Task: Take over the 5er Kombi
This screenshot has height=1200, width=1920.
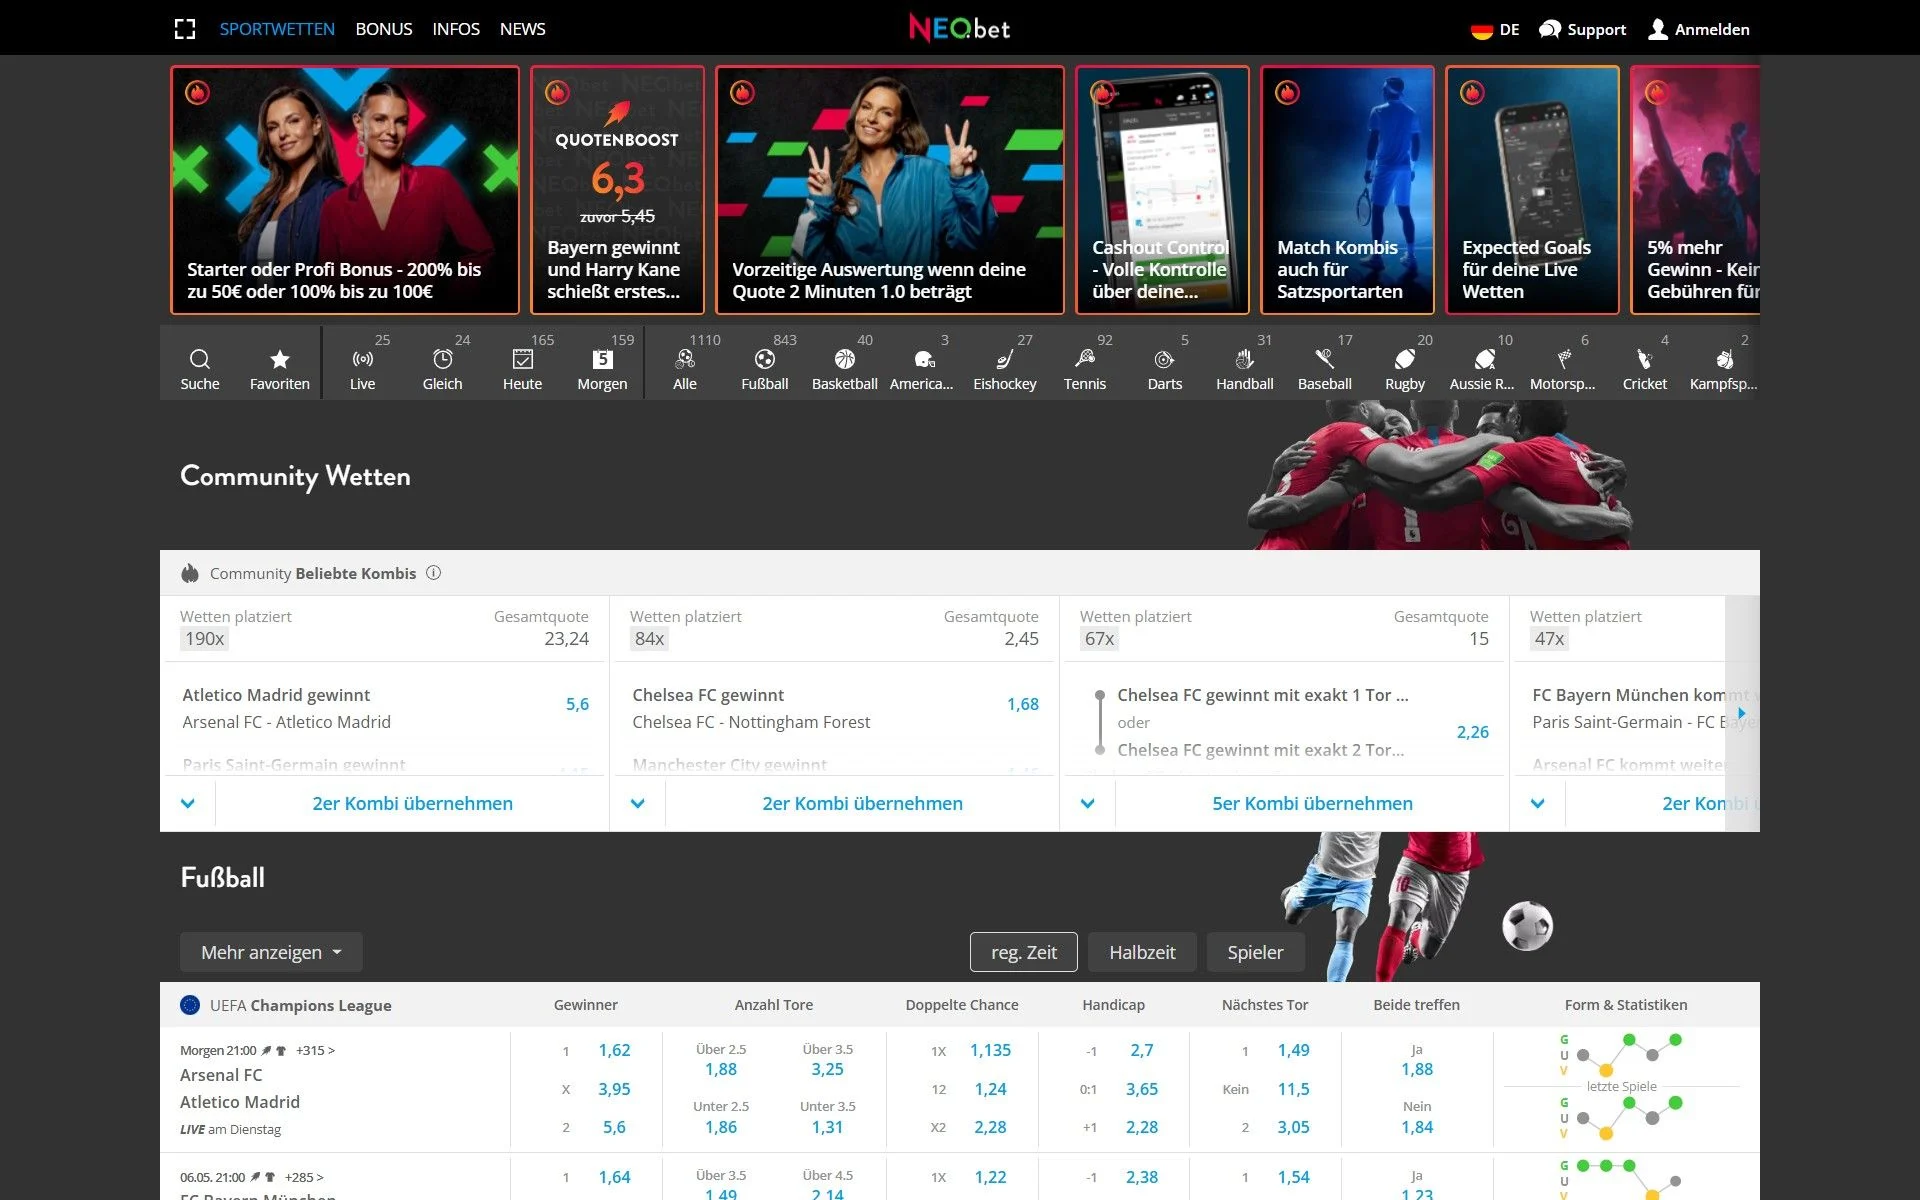Action: [x=1313, y=803]
